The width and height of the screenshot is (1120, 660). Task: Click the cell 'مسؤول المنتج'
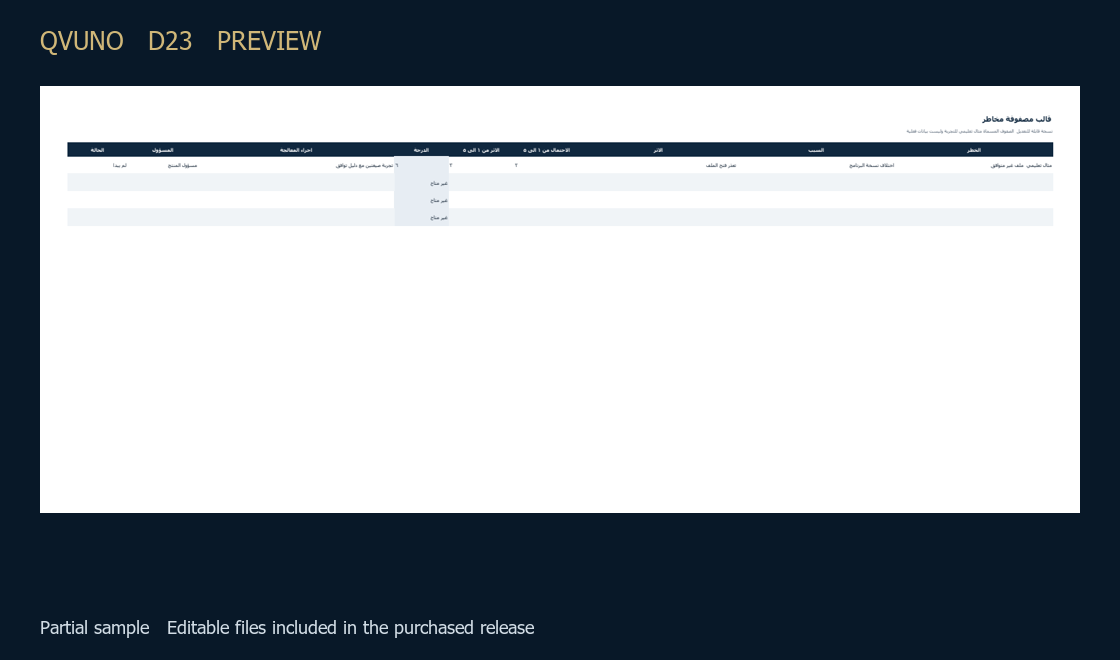click(182, 166)
